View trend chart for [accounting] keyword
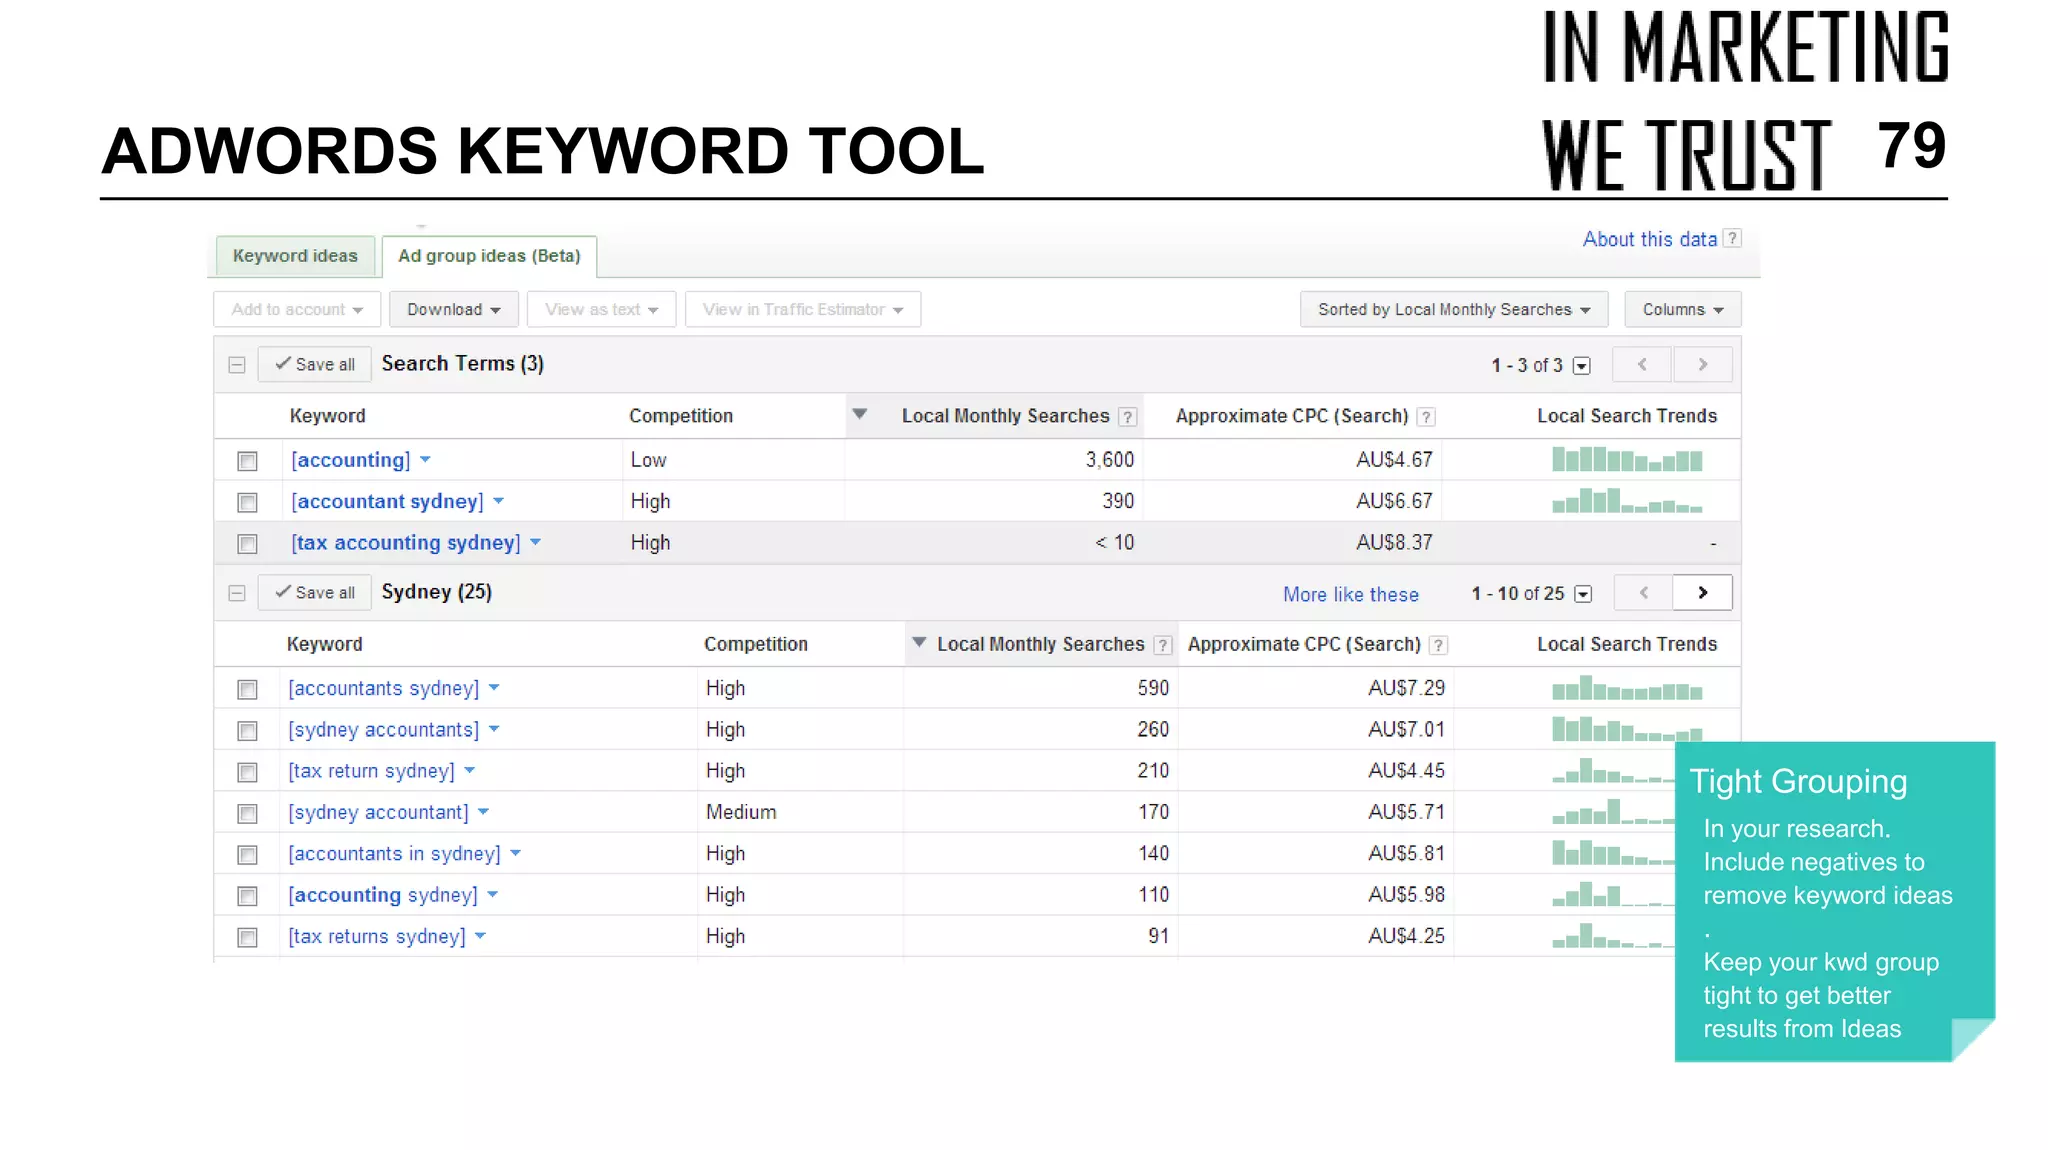 point(1627,459)
